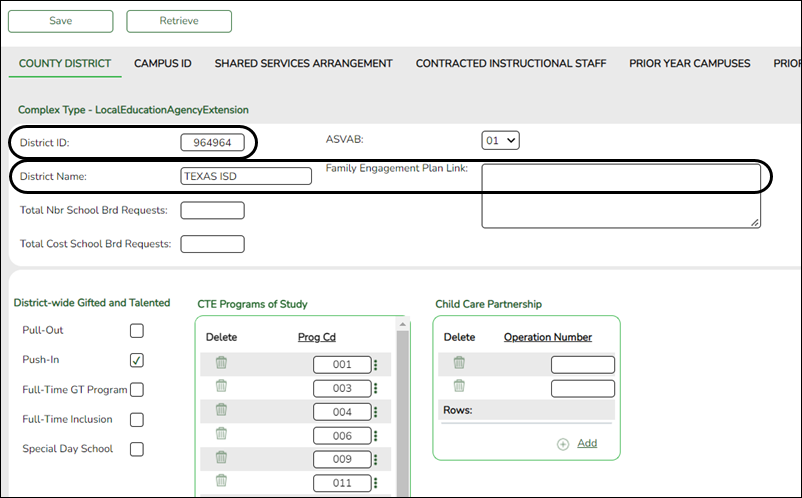Click the CTE Programs list scrollbar thumb
Viewport: 802px width, 498px height.
403,414
